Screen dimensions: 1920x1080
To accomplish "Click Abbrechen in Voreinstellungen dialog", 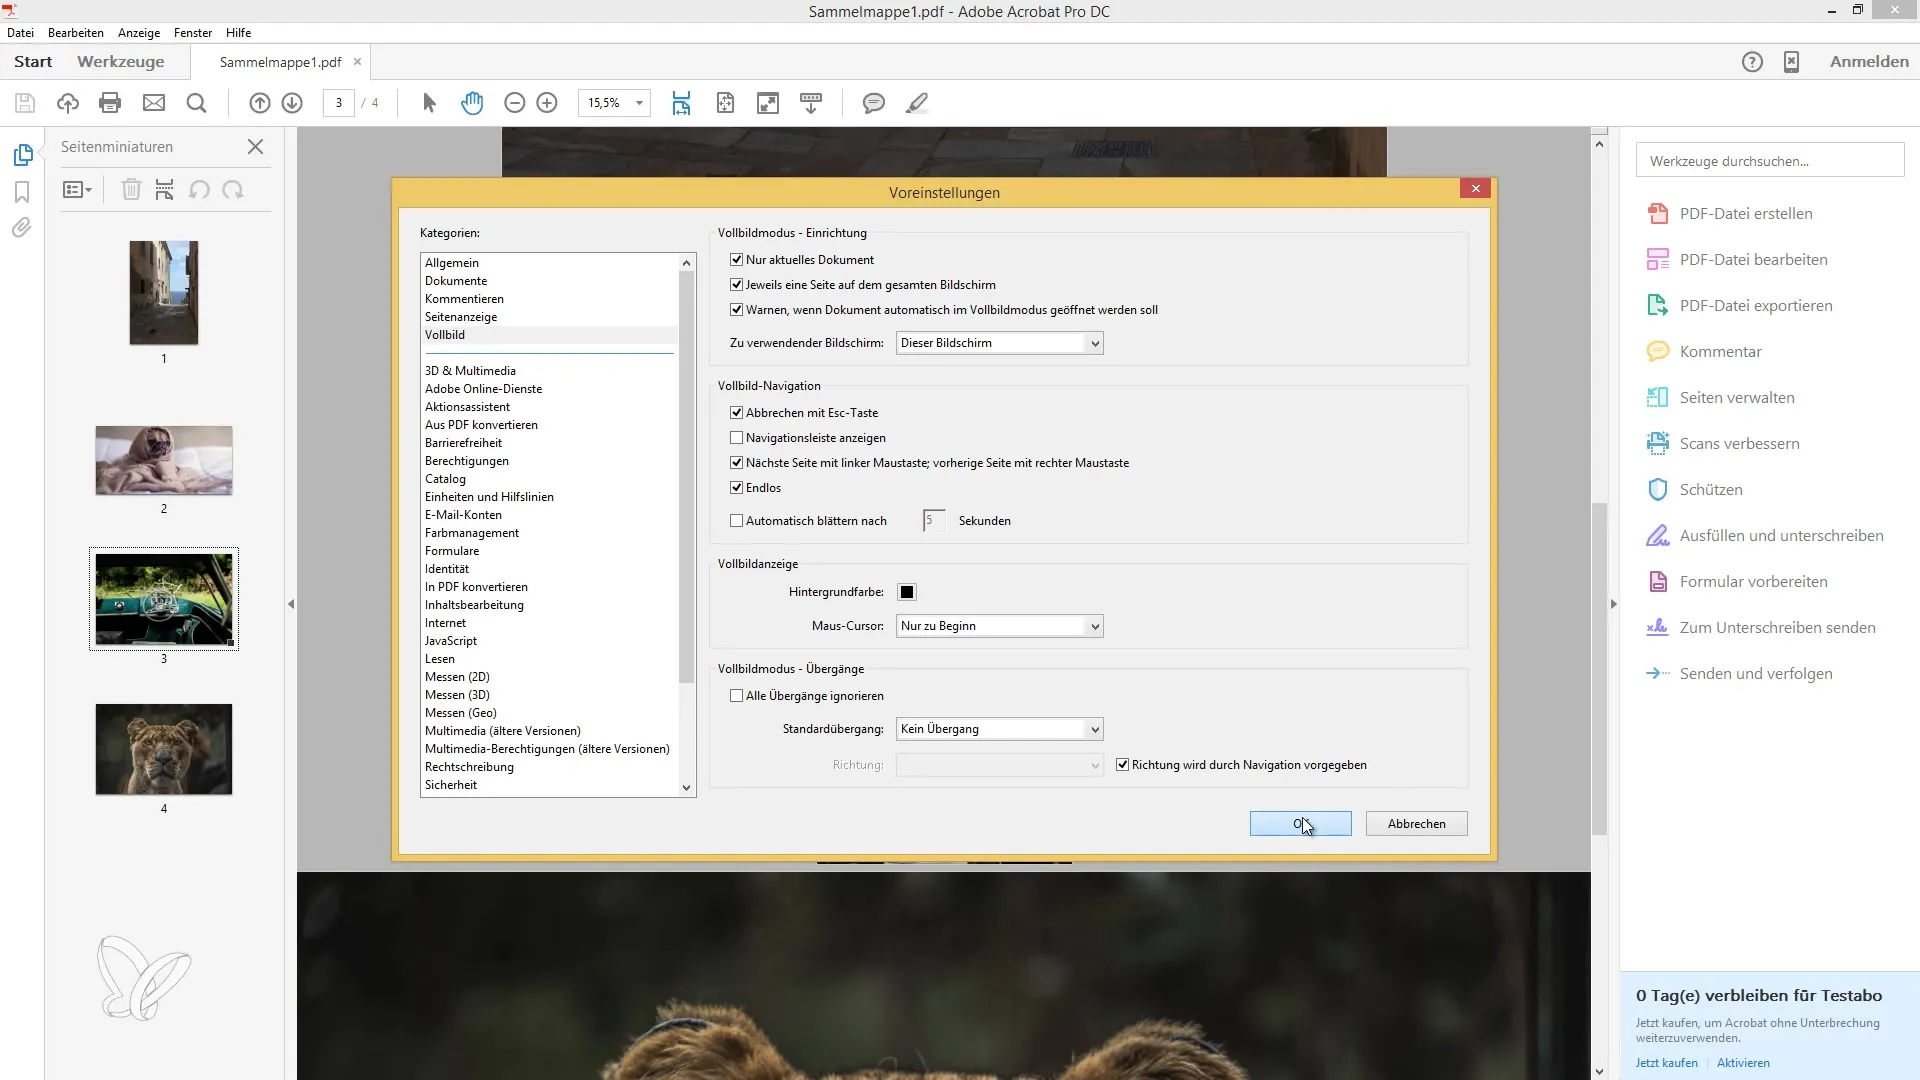I will tap(1416, 824).
